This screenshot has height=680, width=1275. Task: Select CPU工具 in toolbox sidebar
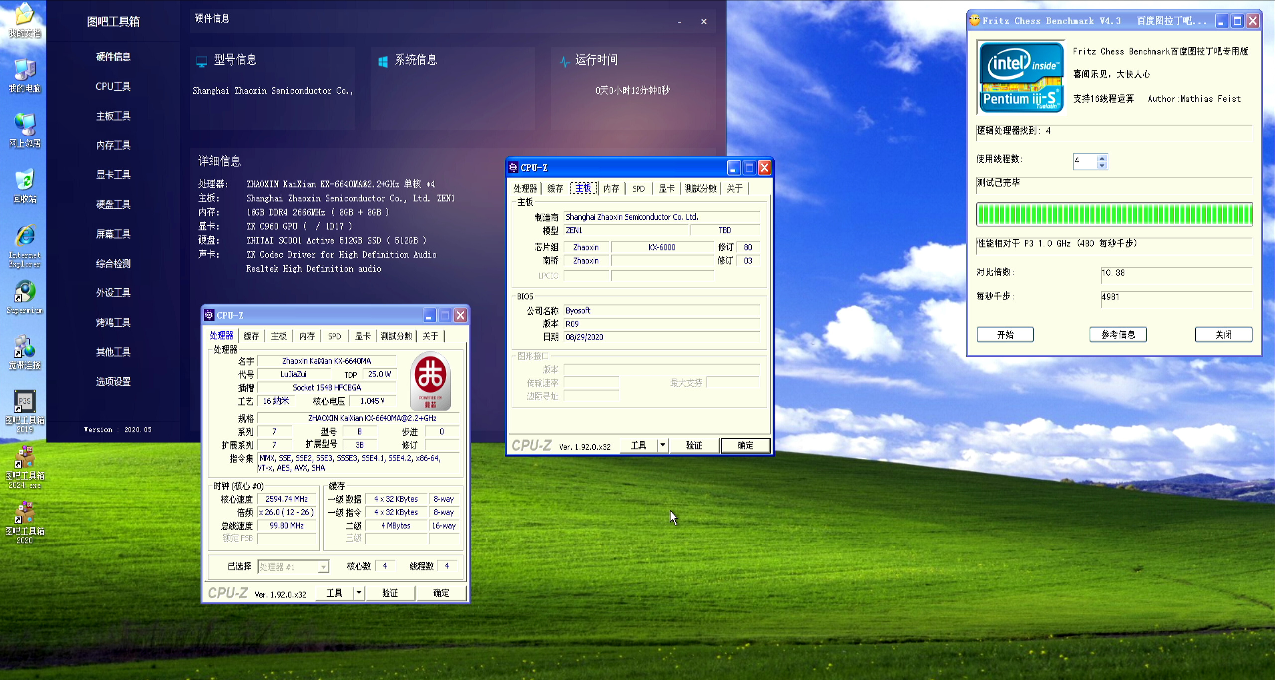(113, 87)
